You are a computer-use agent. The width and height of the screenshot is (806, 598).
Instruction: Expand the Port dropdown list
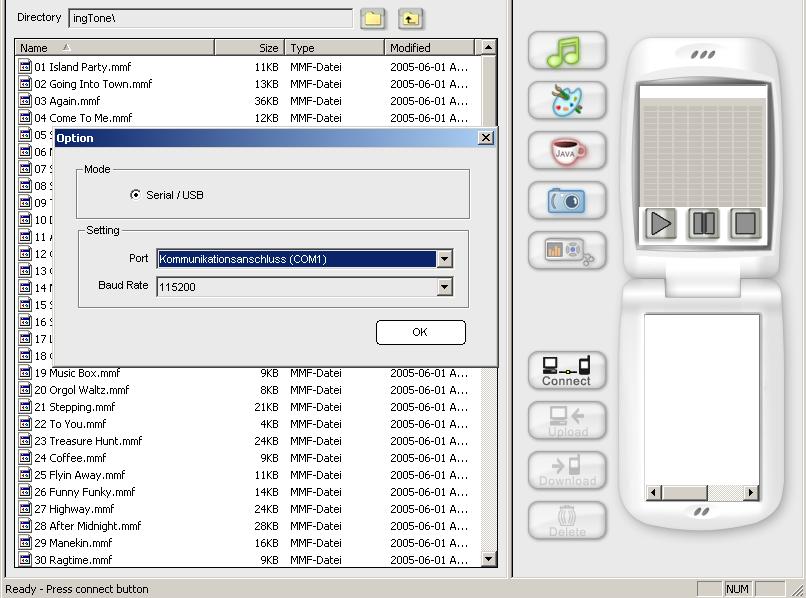444,259
